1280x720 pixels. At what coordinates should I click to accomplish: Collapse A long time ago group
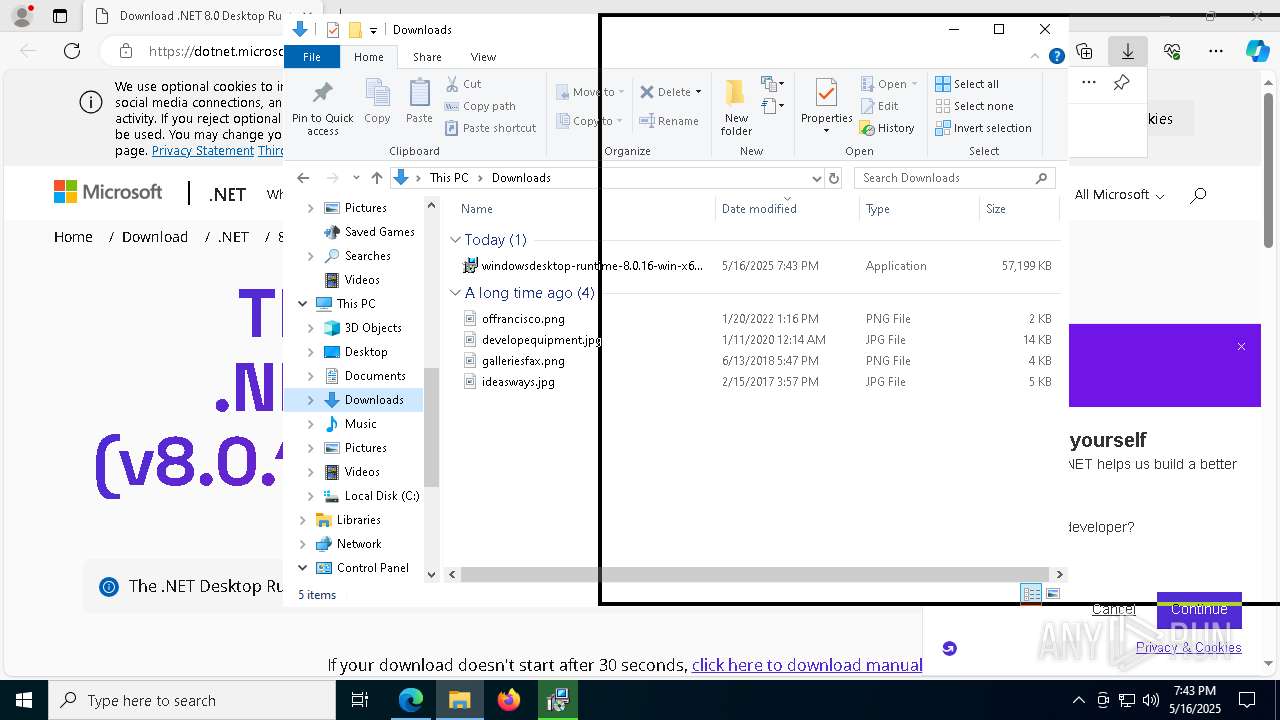coord(455,293)
